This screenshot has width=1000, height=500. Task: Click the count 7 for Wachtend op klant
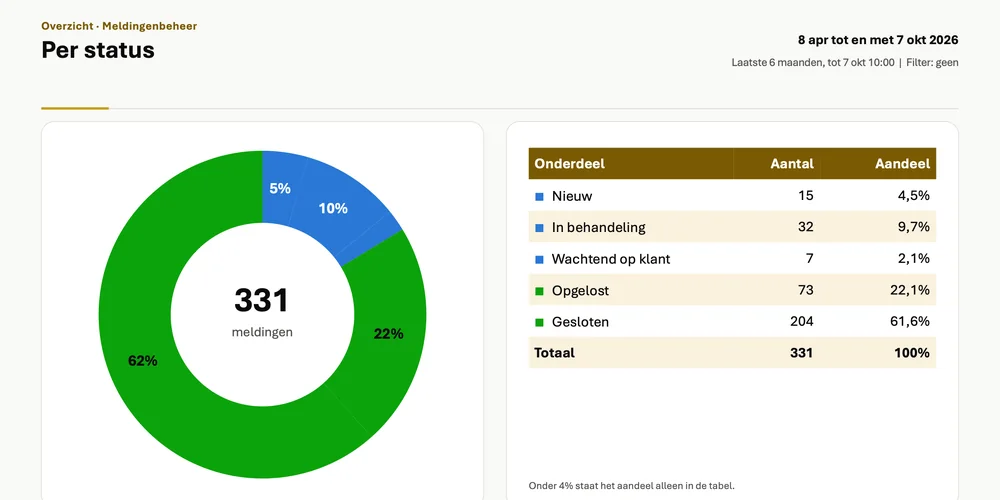click(x=810, y=259)
